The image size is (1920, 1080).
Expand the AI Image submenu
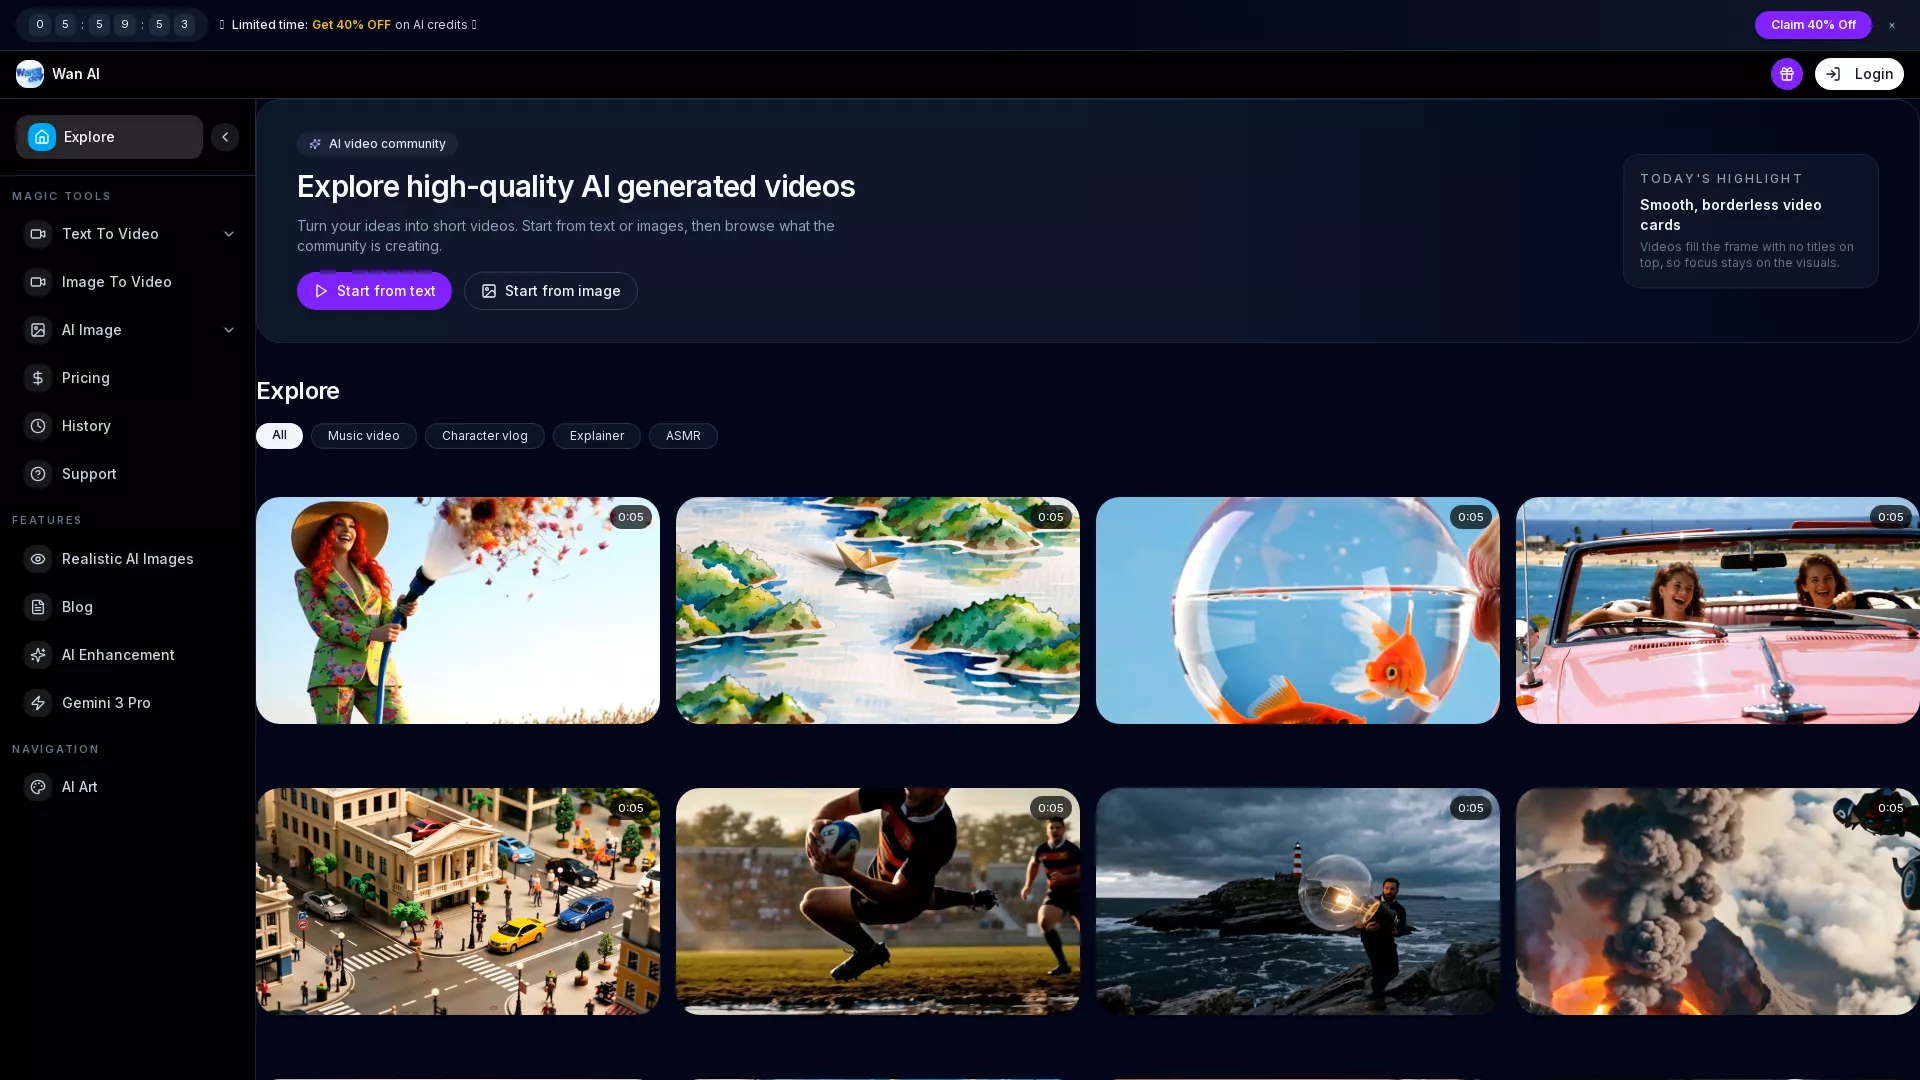pyautogui.click(x=229, y=330)
